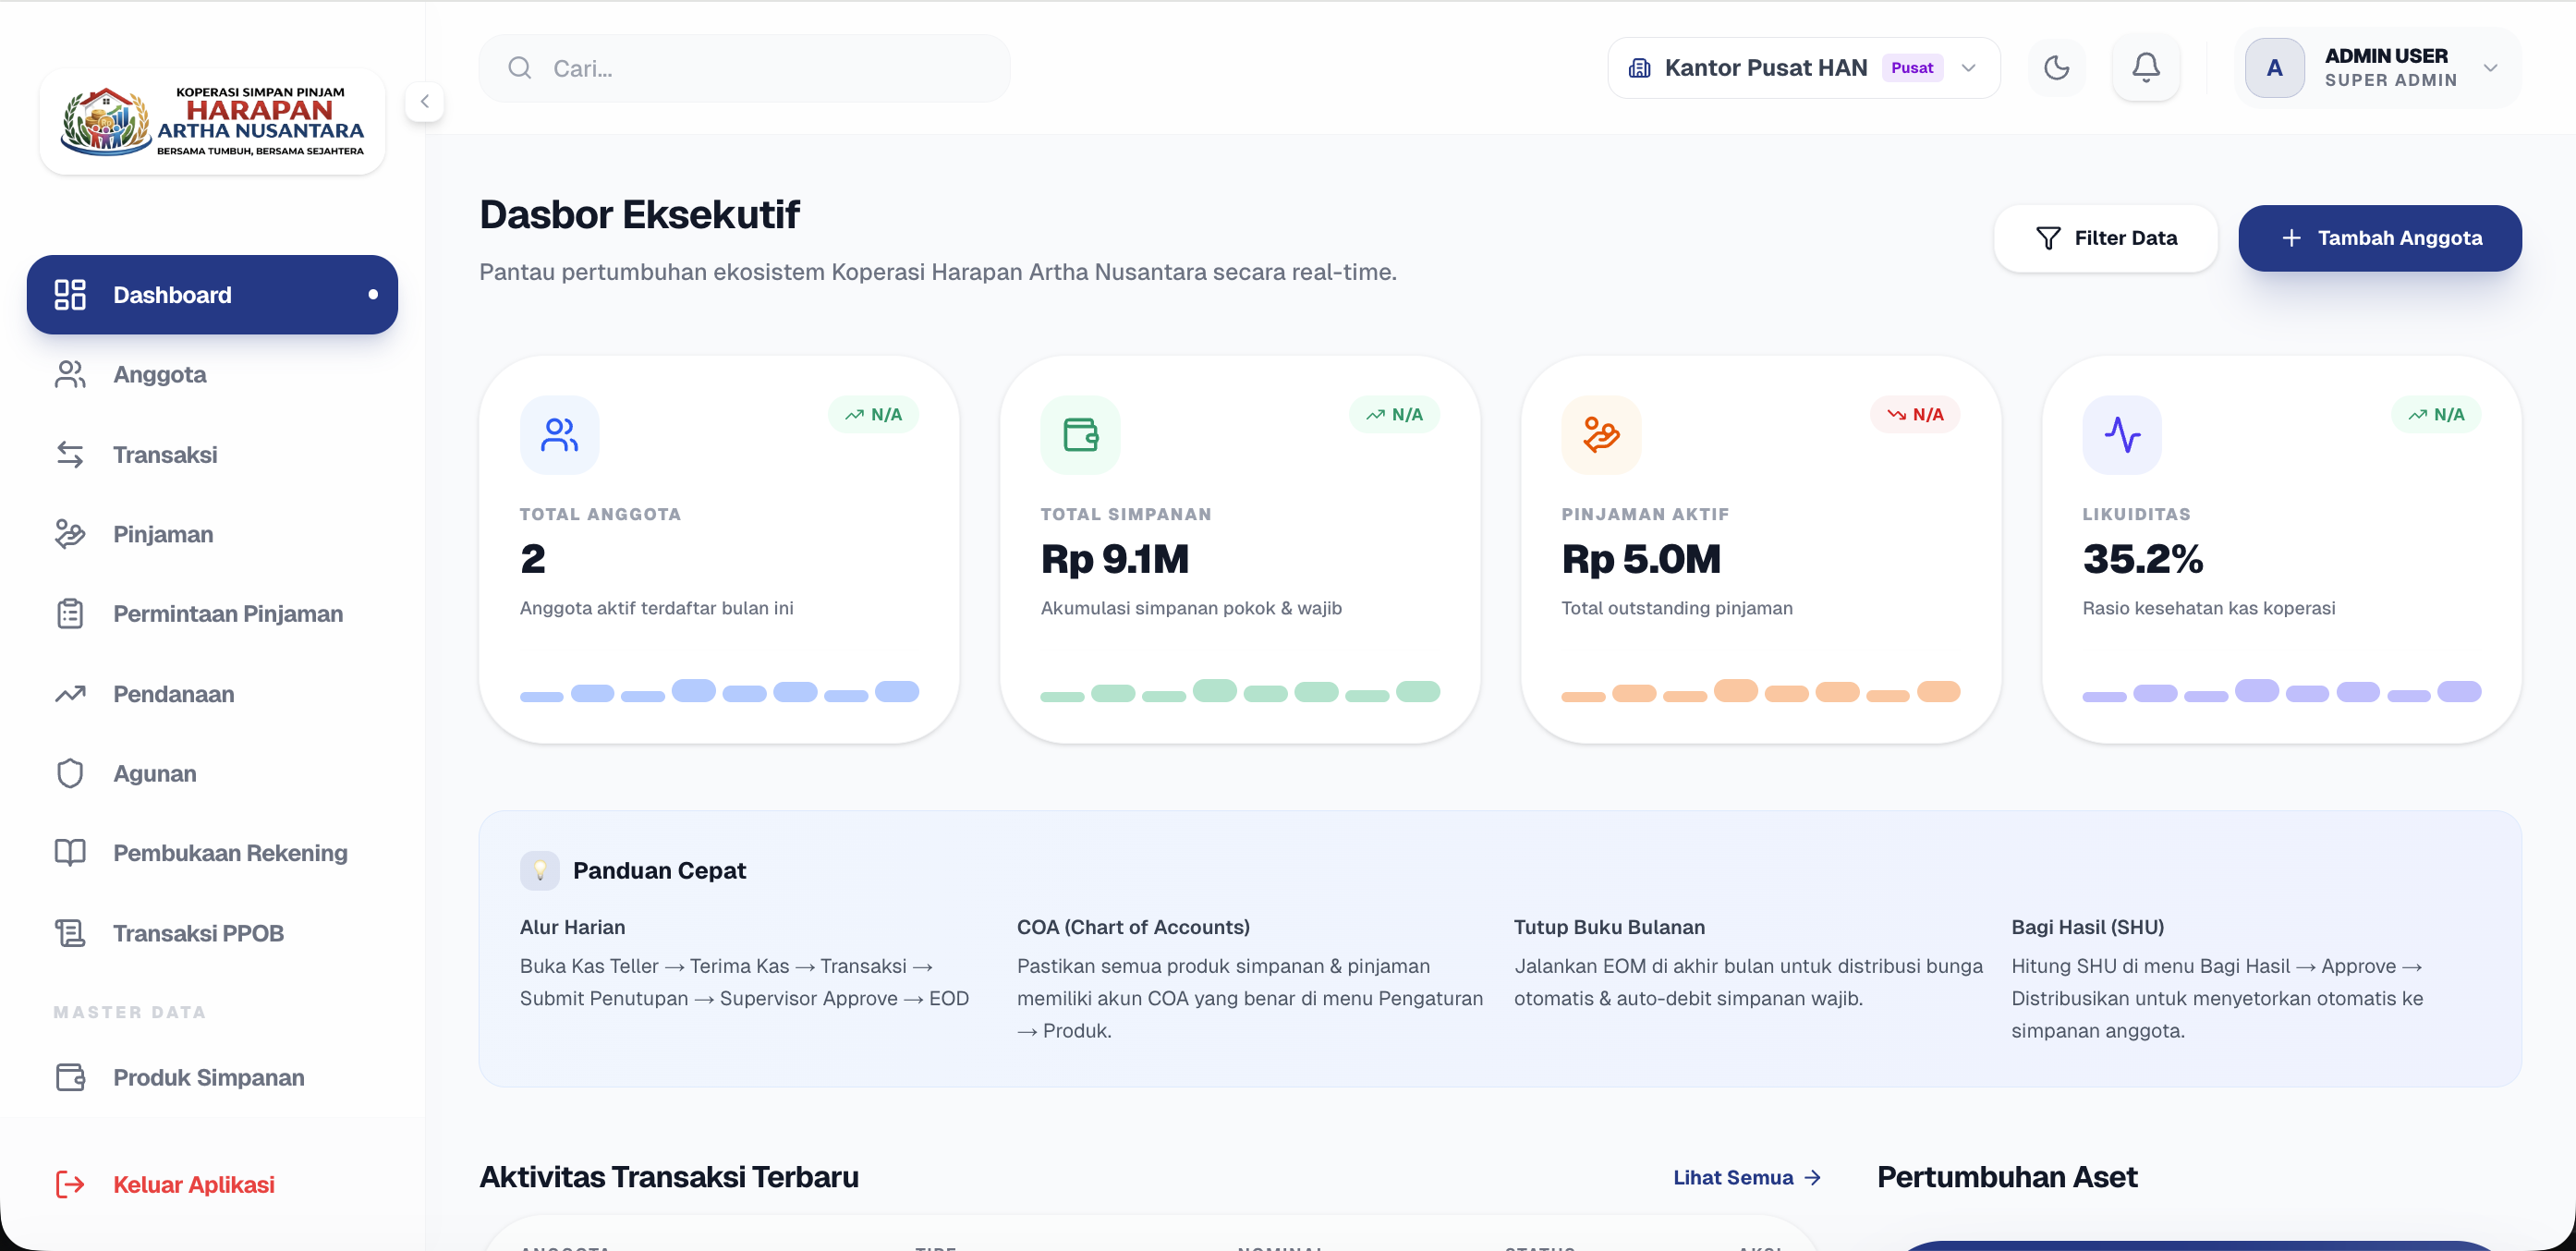Follow the Lihat Semua link
2576x1251 pixels.
click(1746, 1177)
